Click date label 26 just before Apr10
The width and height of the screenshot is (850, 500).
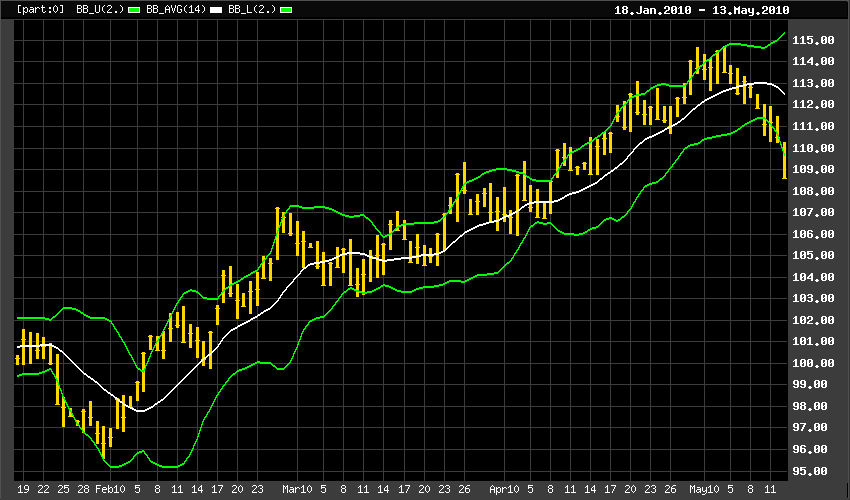pyautogui.click(x=464, y=490)
